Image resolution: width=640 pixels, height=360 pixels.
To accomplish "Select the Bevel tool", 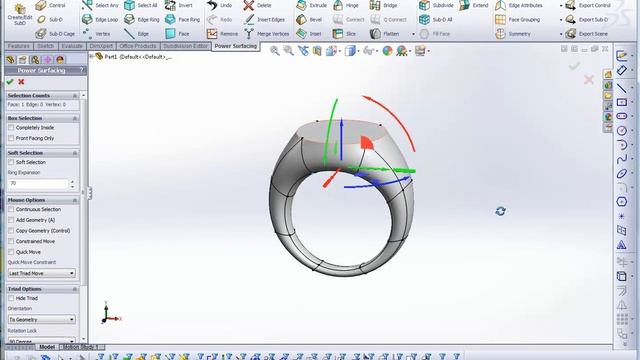I will 309,20.
